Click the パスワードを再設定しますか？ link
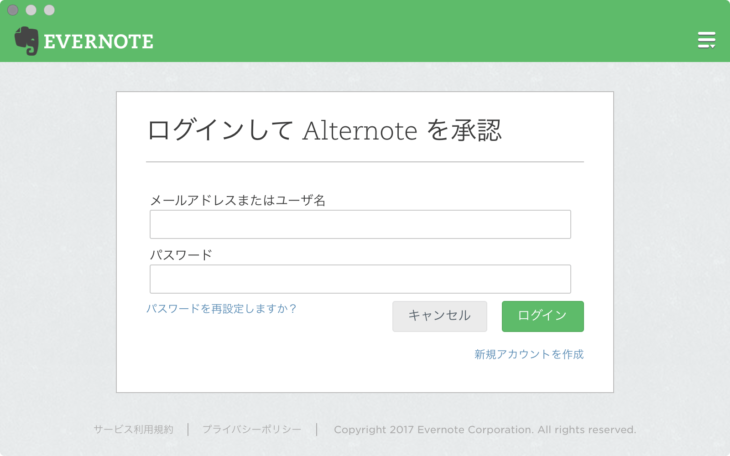 click(222, 309)
